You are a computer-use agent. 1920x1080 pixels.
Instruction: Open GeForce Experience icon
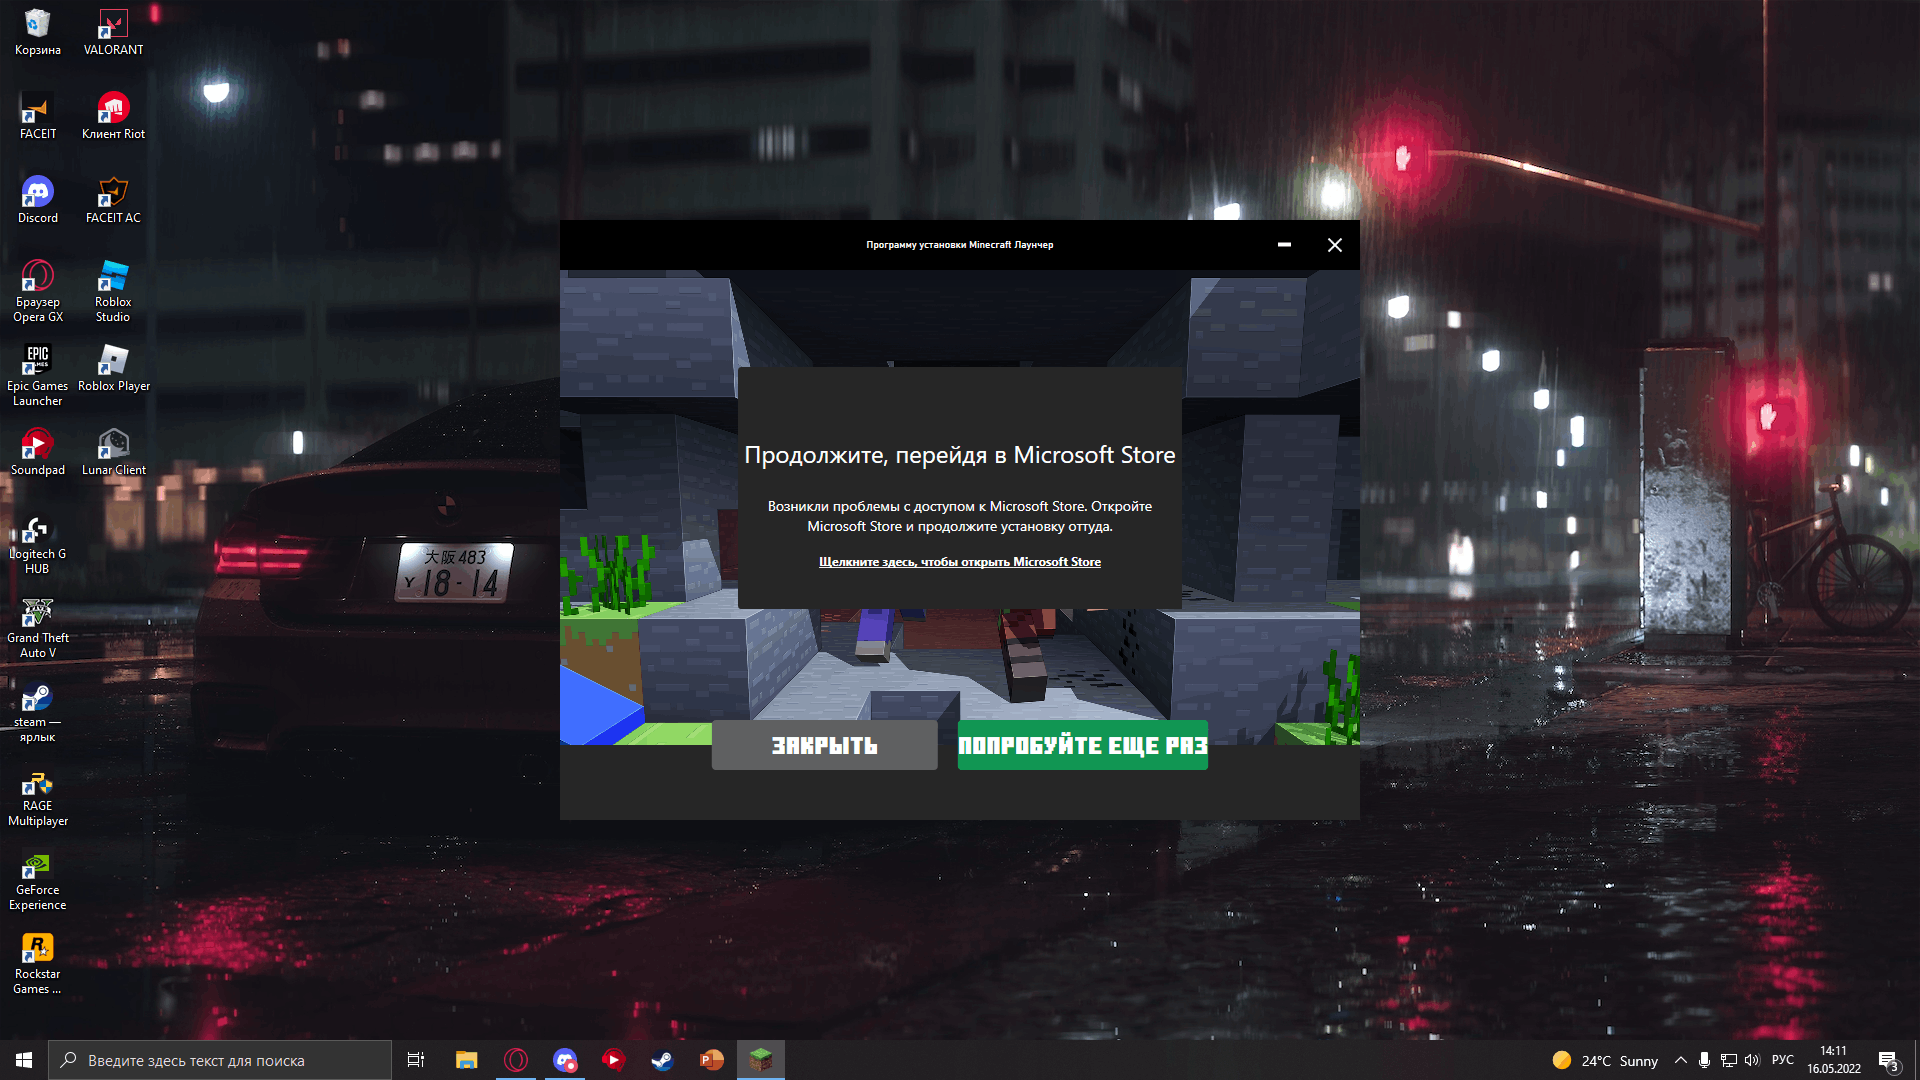pyautogui.click(x=37, y=872)
